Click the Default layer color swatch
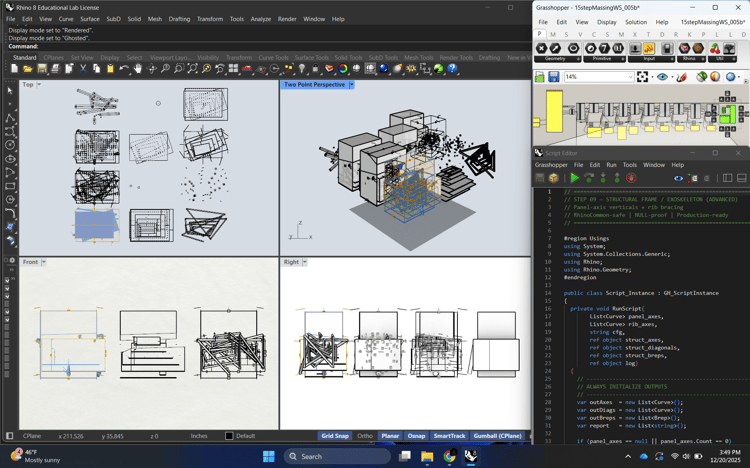The width and height of the screenshot is (750, 468). coord(229,436)
